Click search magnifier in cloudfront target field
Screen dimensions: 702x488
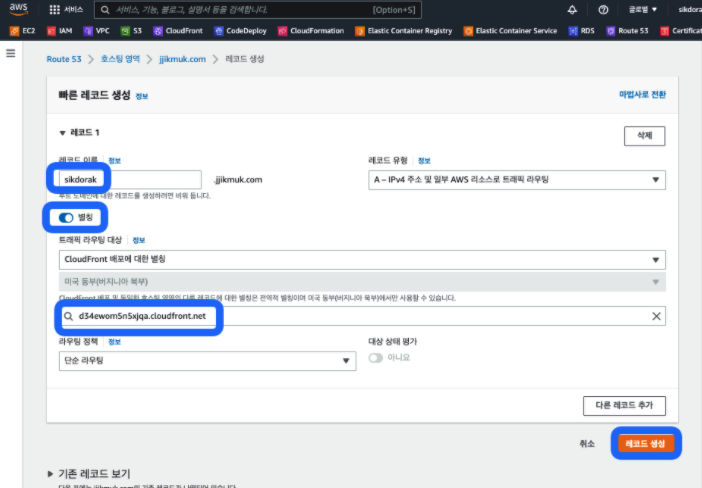[x=68, y=316]
